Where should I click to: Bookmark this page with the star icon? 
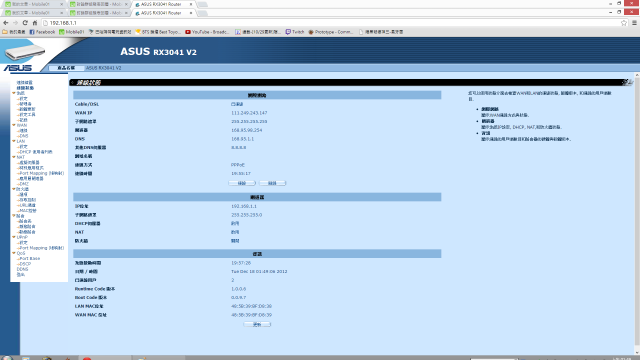click(624, 23)
